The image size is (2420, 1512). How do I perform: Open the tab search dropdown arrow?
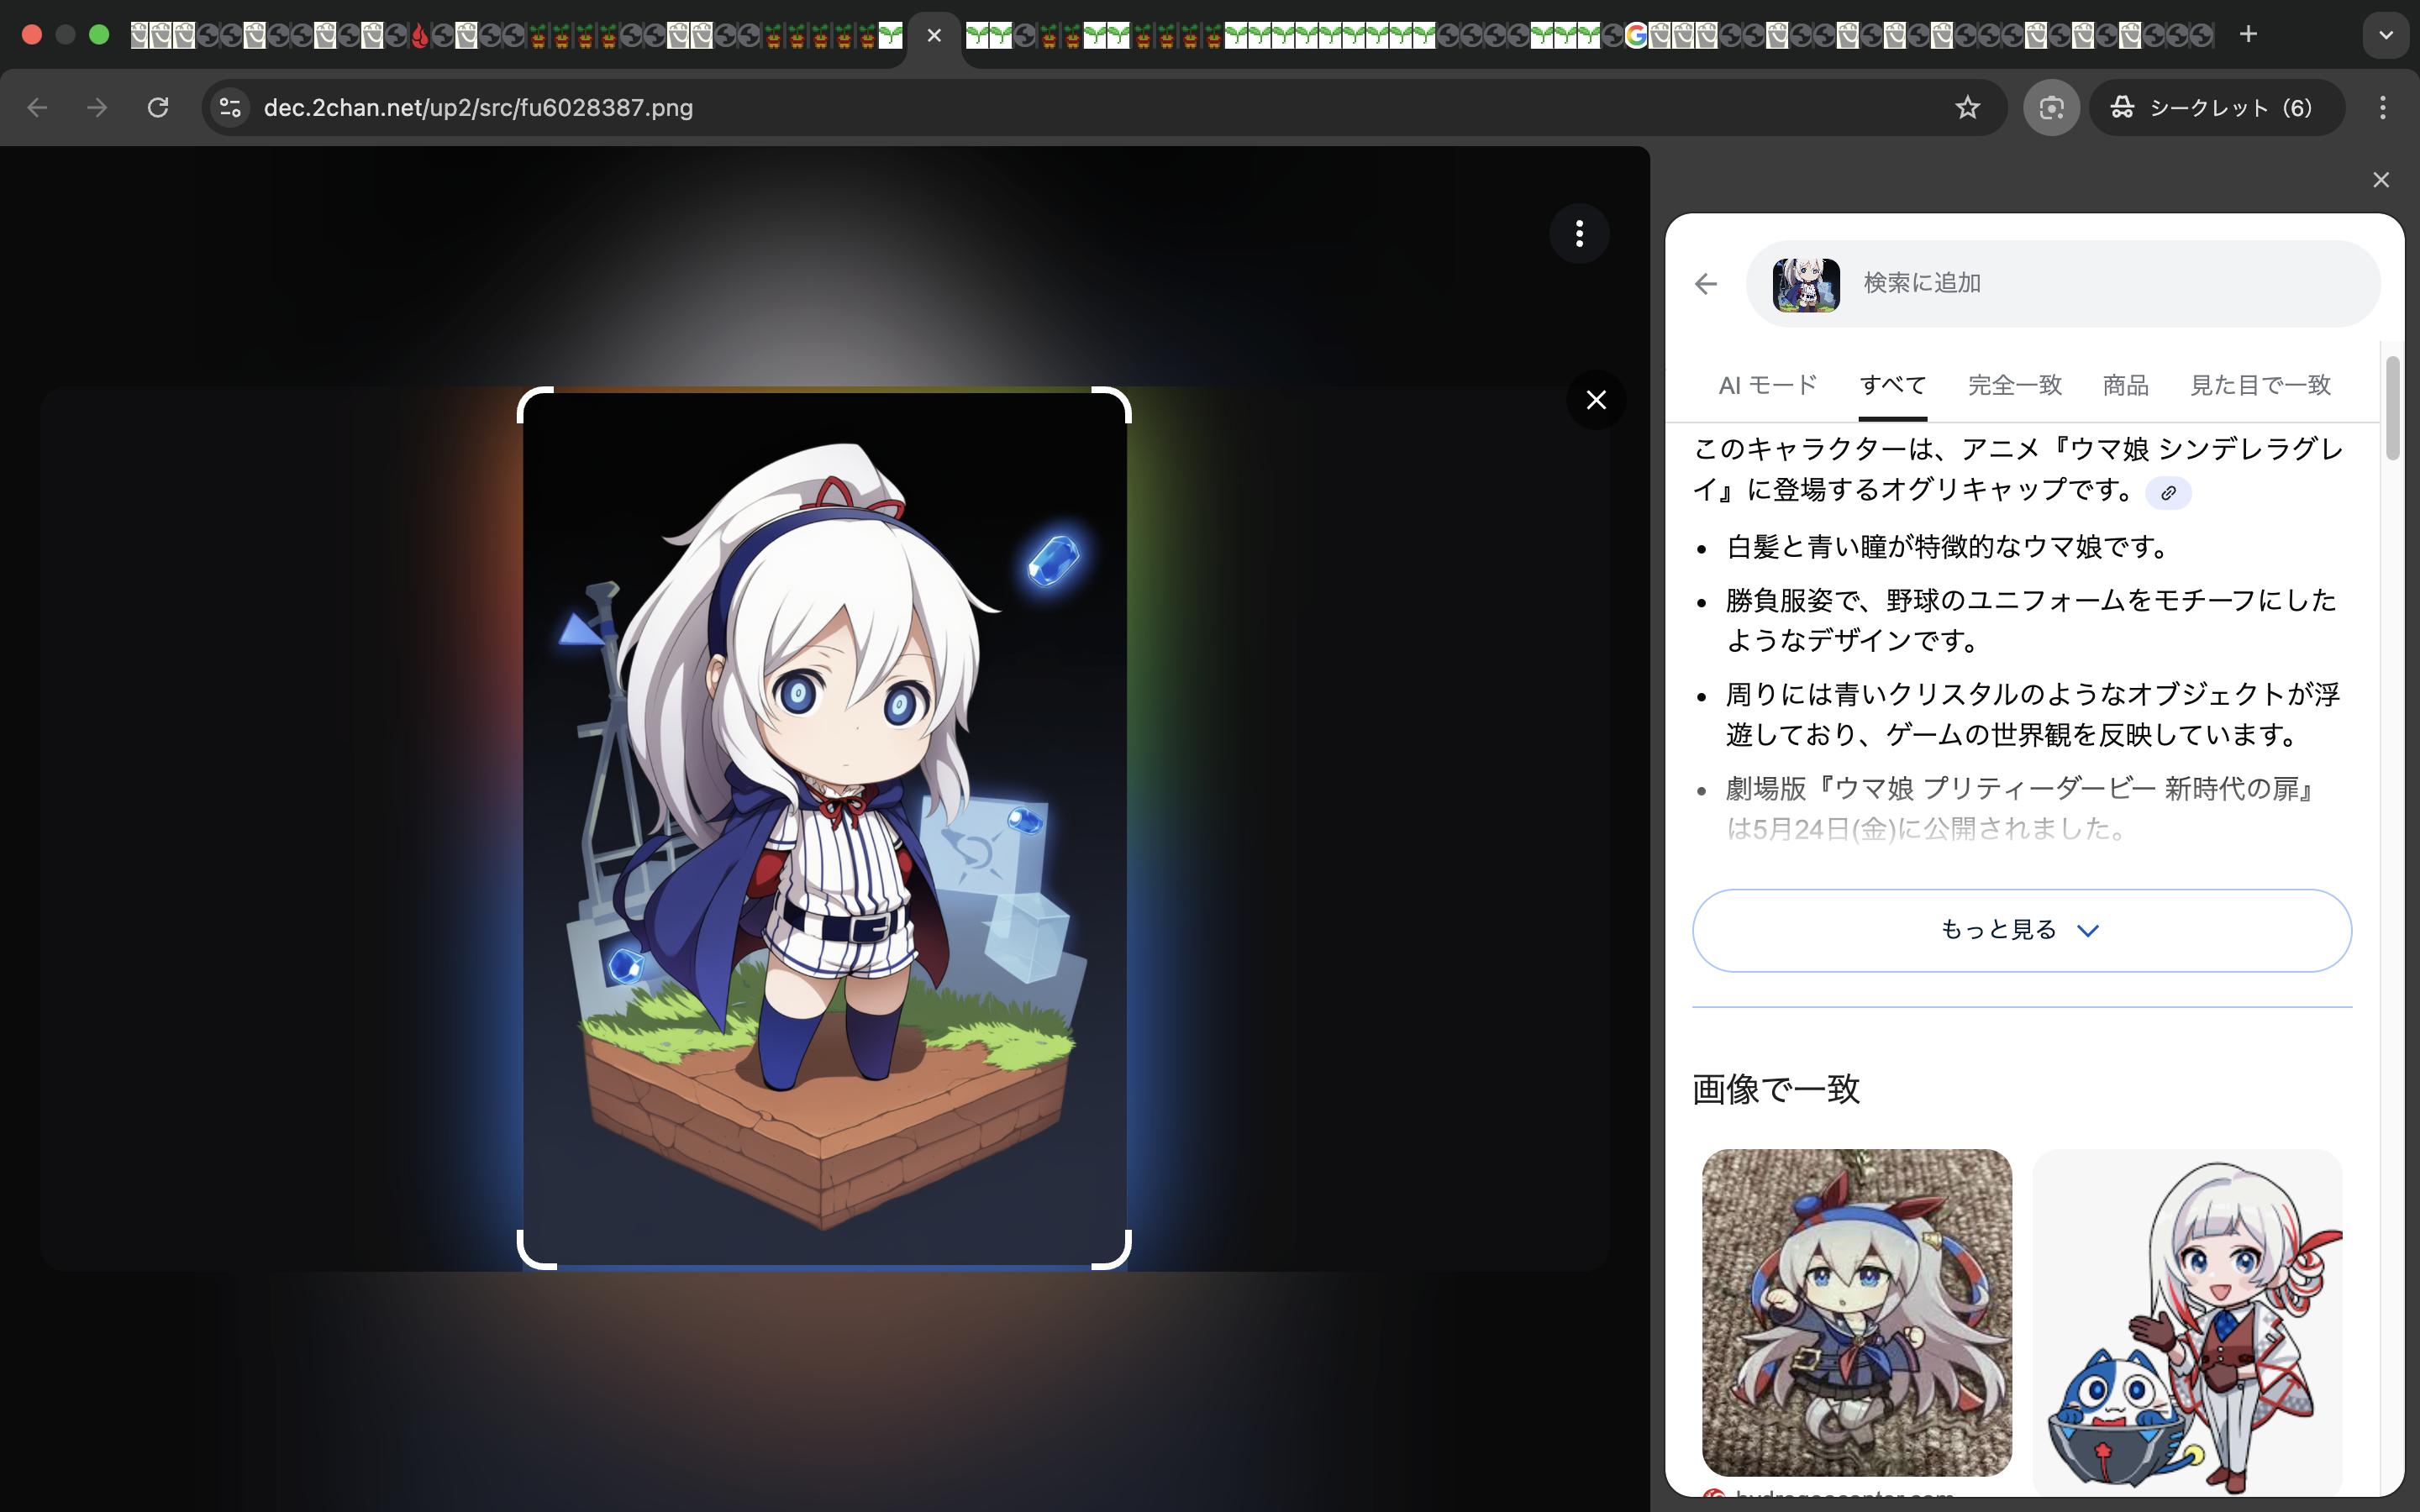click(x=2385, y=34)
